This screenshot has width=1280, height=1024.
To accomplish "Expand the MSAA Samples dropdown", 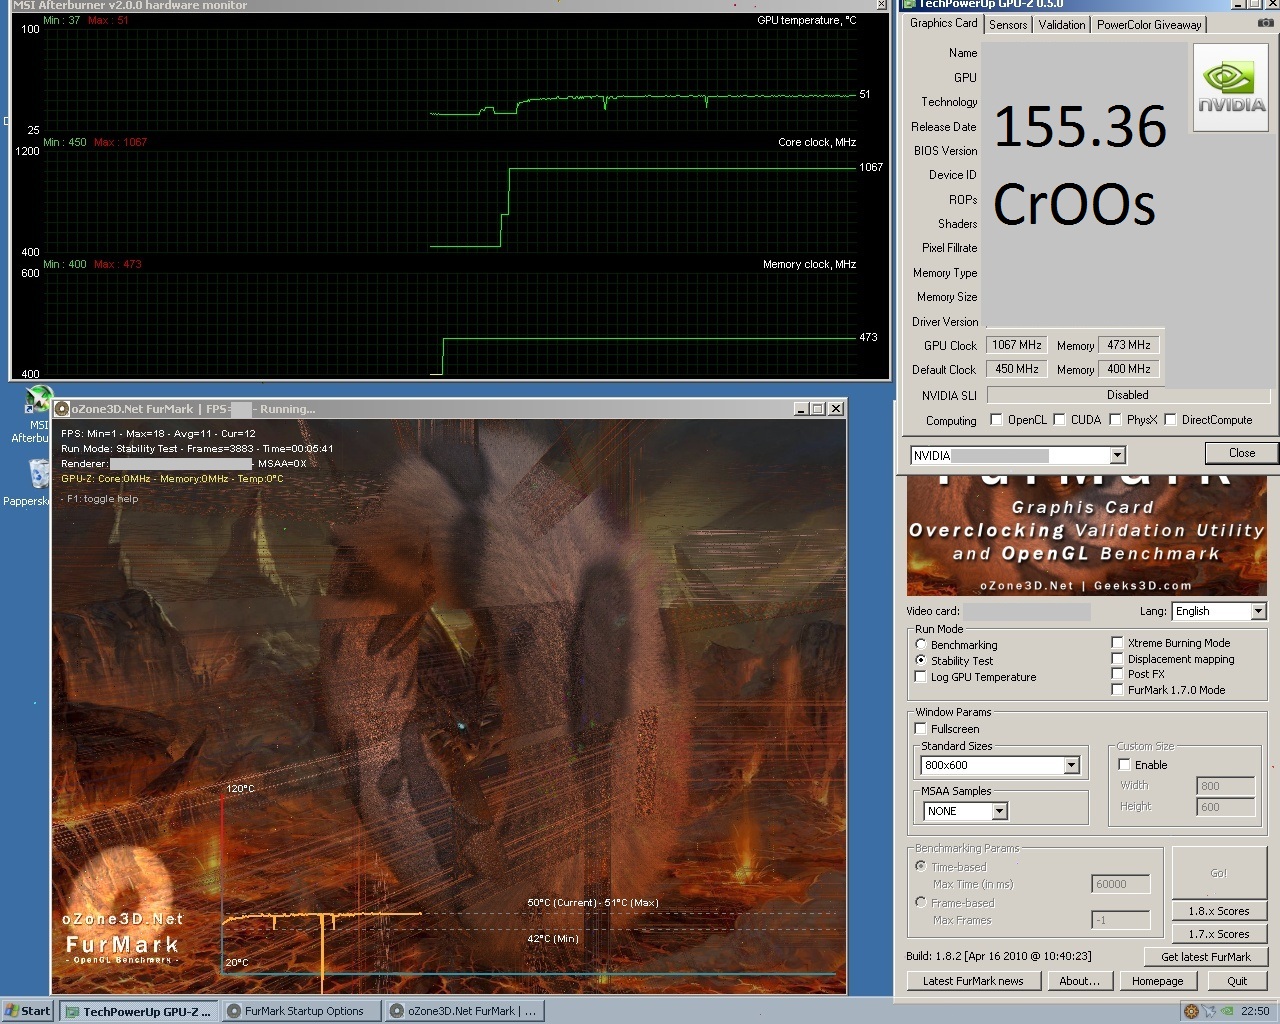I will [x=999, y=812].
